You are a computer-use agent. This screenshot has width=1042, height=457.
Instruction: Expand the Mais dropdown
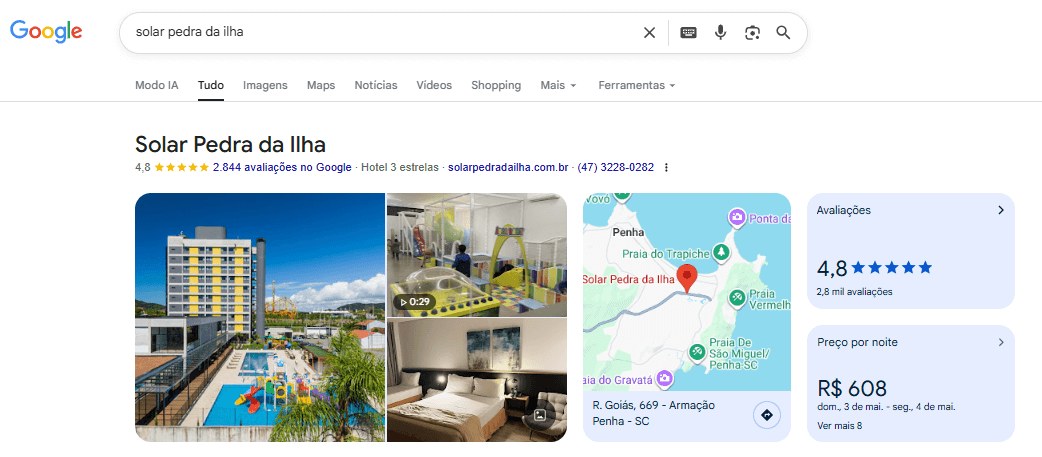pyautogui.click(x=558, y=85)
